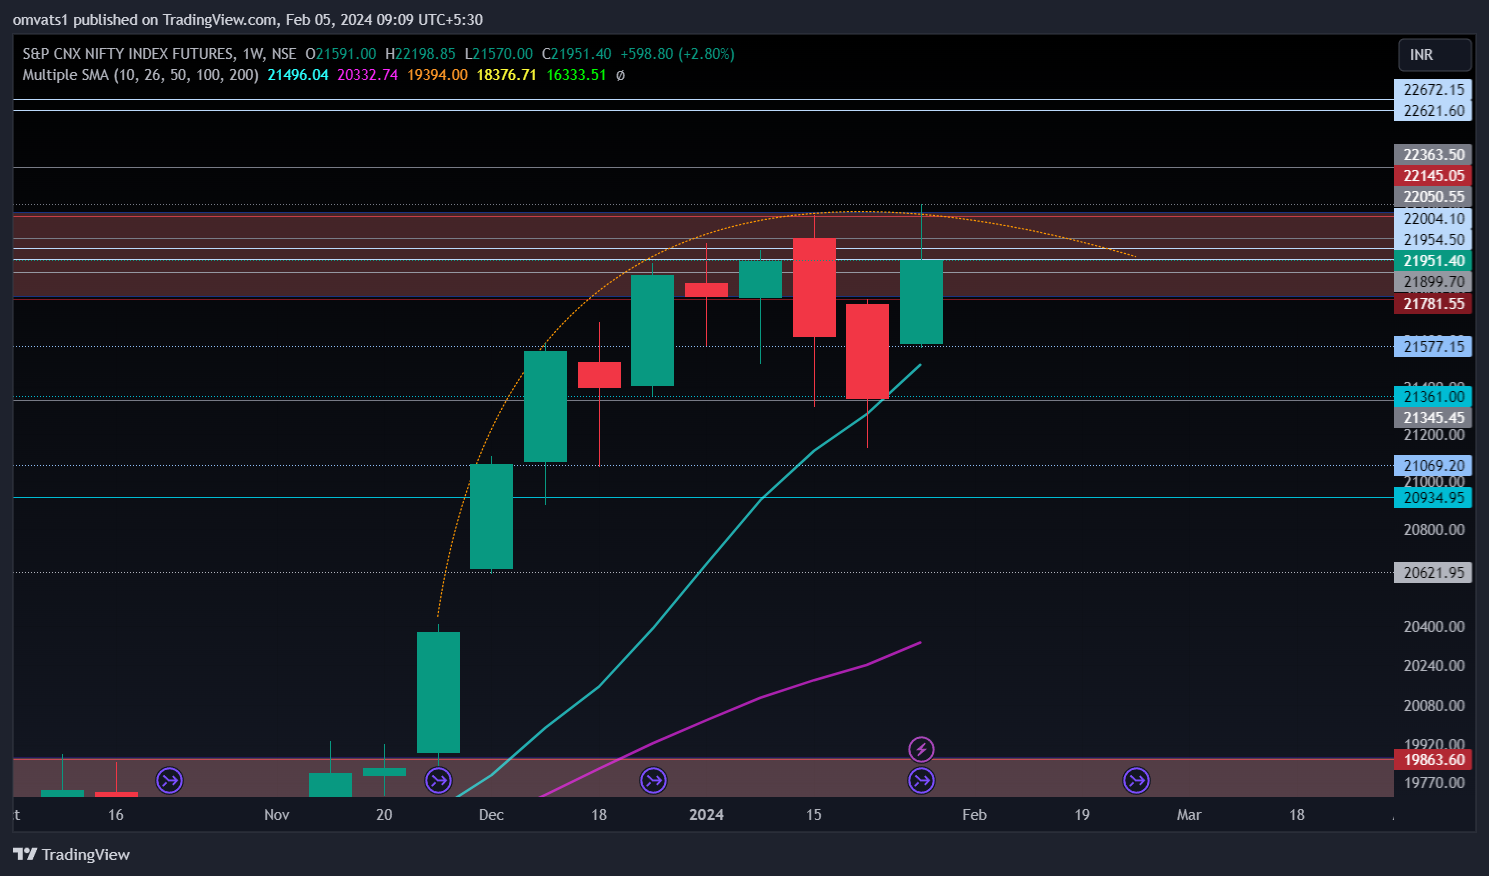Screen dimensions: 1489x876
Task: Click the Mar date label
Action: click(1189, 815)
